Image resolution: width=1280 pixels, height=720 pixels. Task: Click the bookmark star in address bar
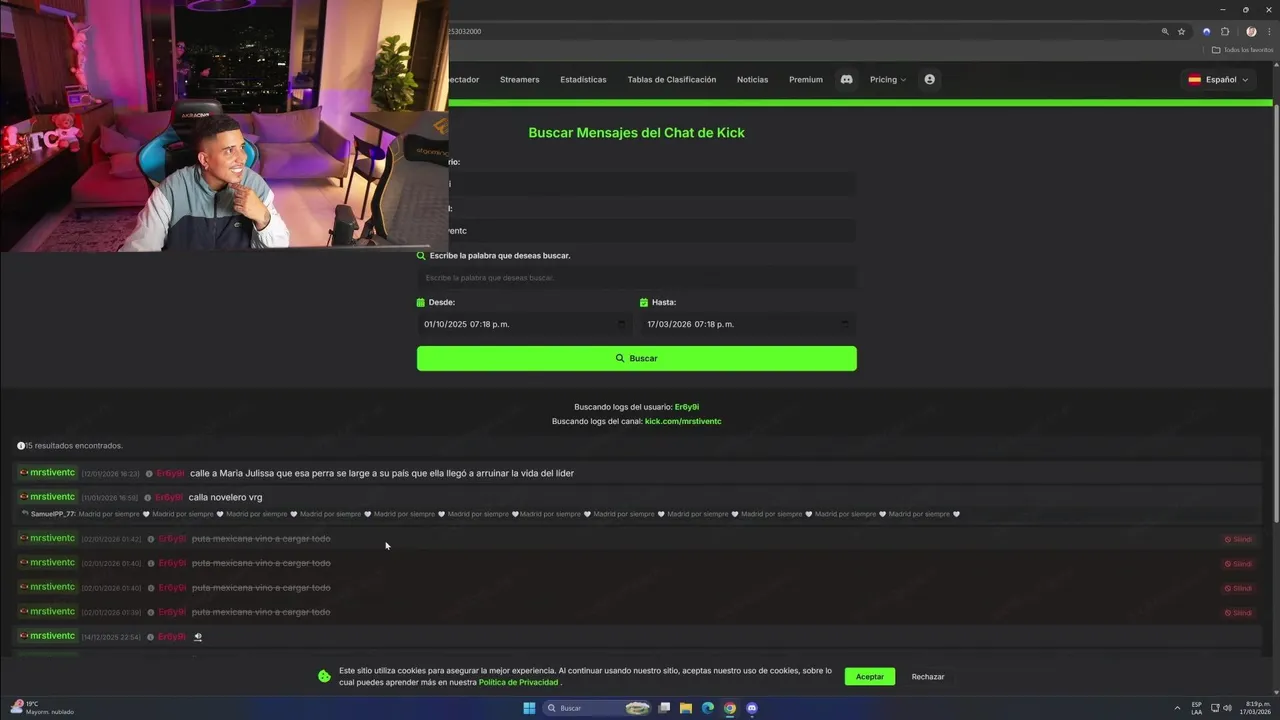tap(1181, 31)
